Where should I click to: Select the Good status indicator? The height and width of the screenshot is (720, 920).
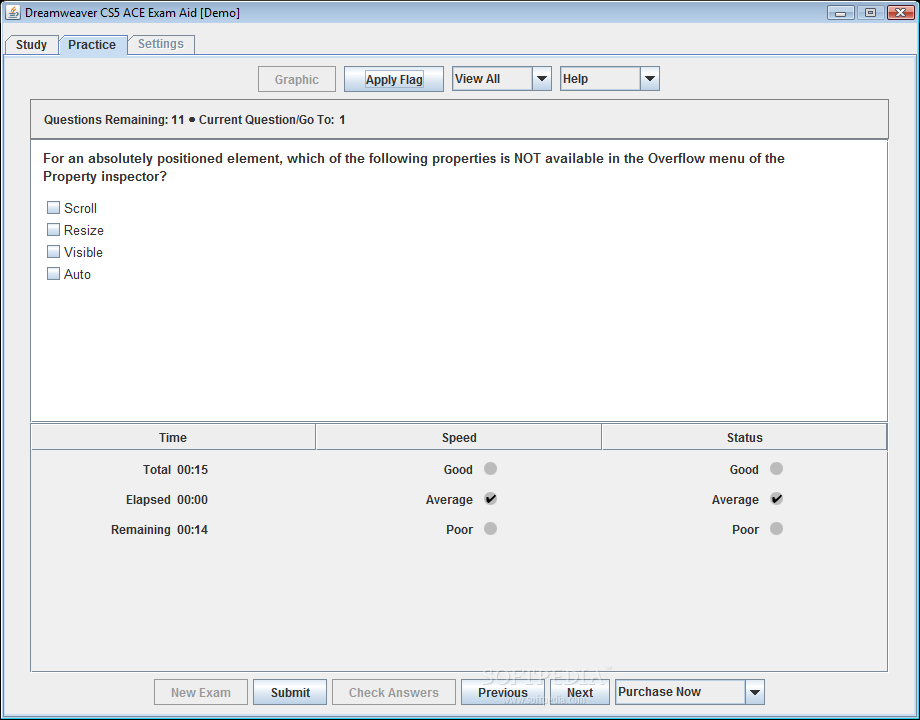(x=776, y=469)
